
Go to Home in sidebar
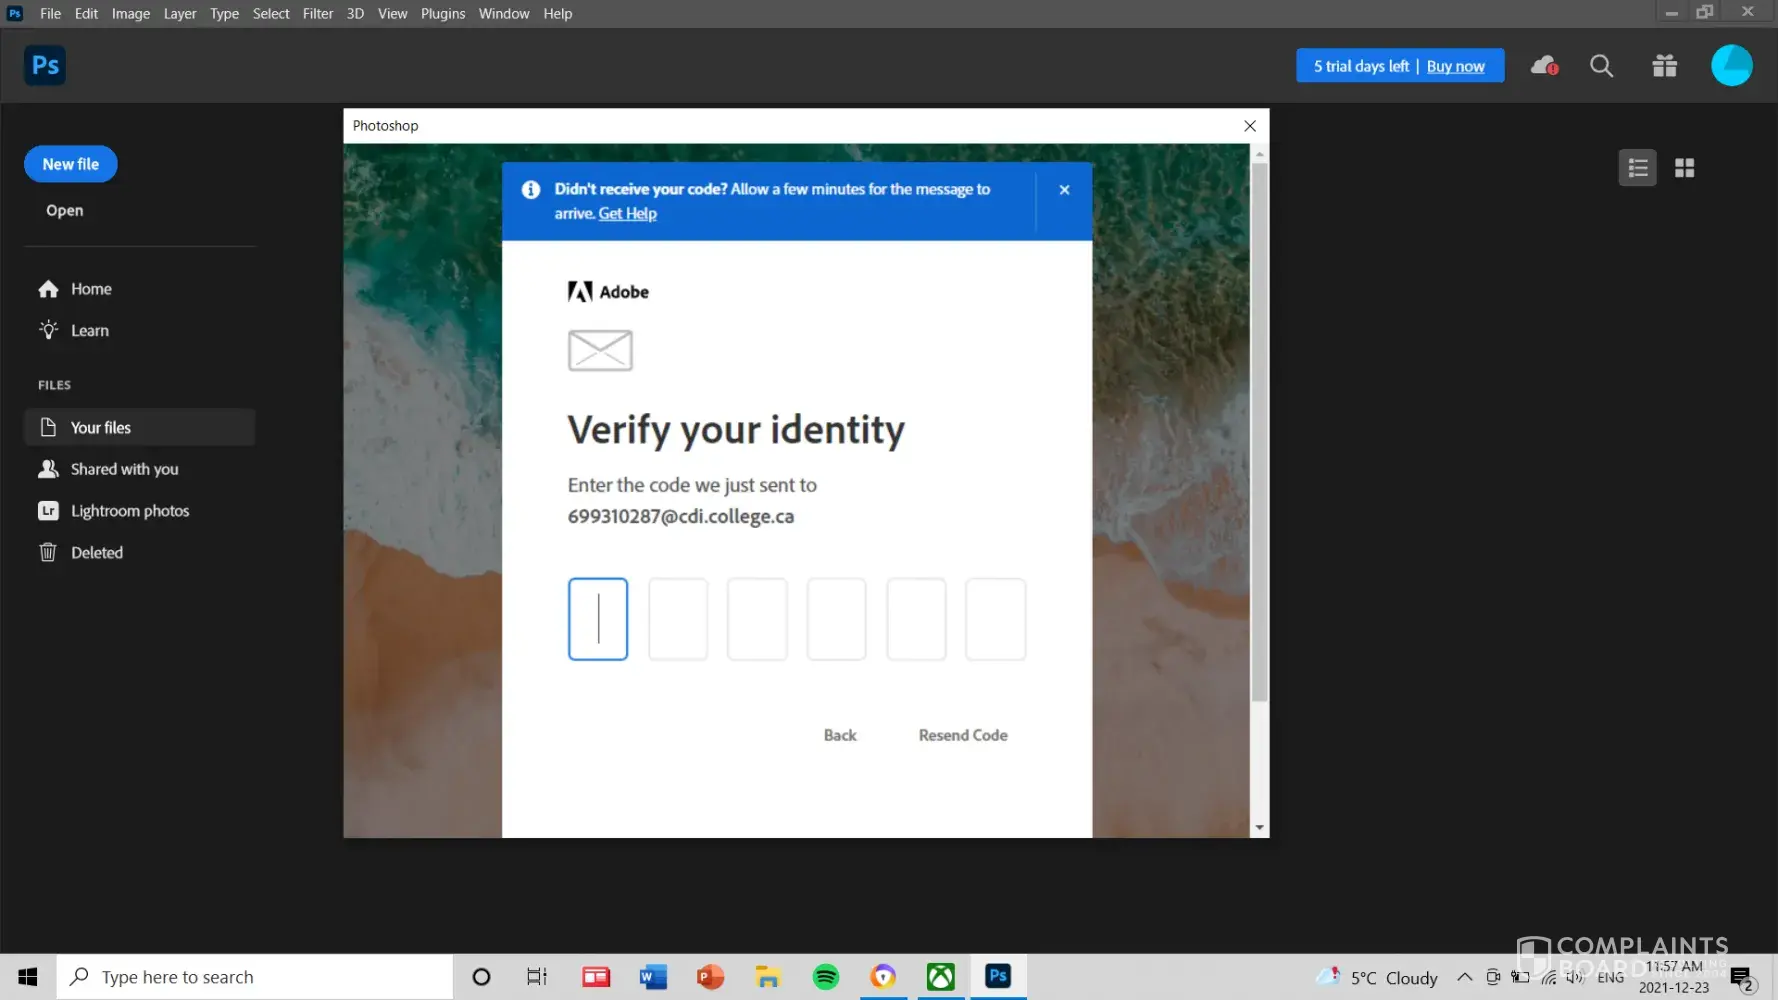(x=91, y=289)
